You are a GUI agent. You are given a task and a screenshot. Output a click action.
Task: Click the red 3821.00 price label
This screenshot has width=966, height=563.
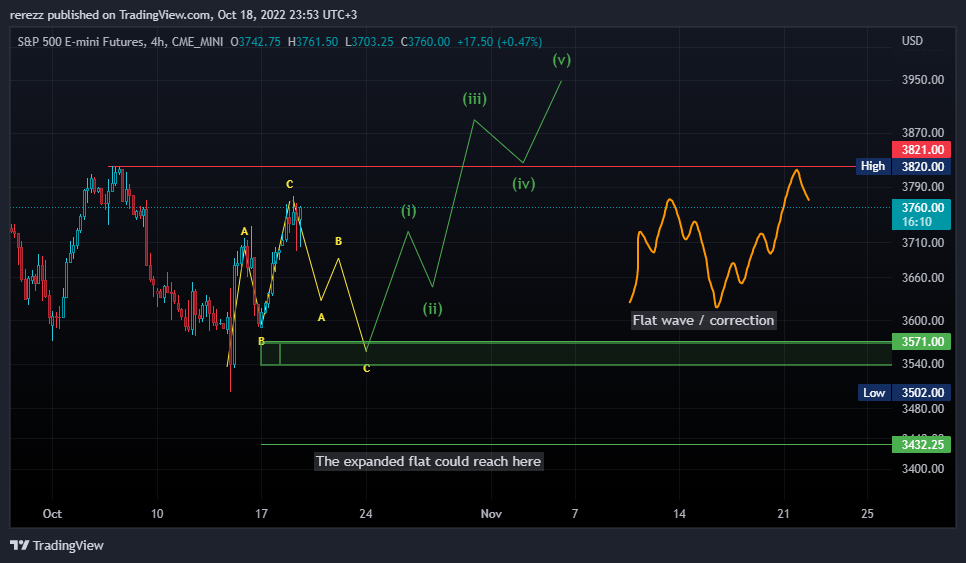pos(922,149)
